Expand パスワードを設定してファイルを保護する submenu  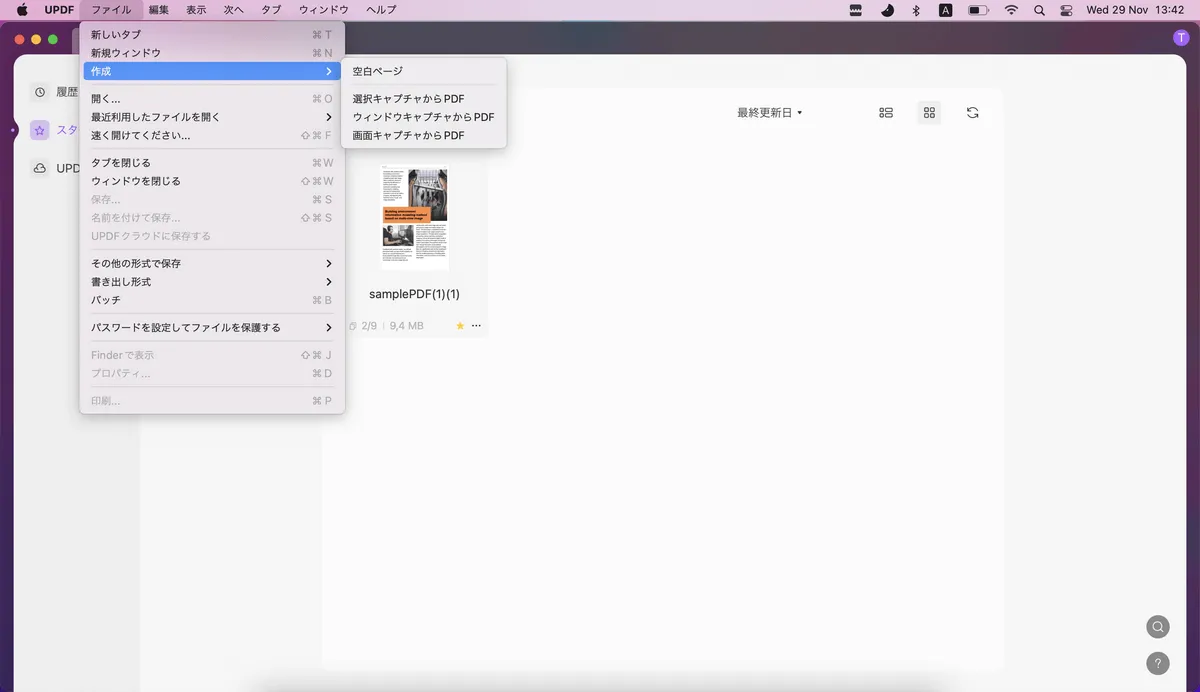(212, 327)
